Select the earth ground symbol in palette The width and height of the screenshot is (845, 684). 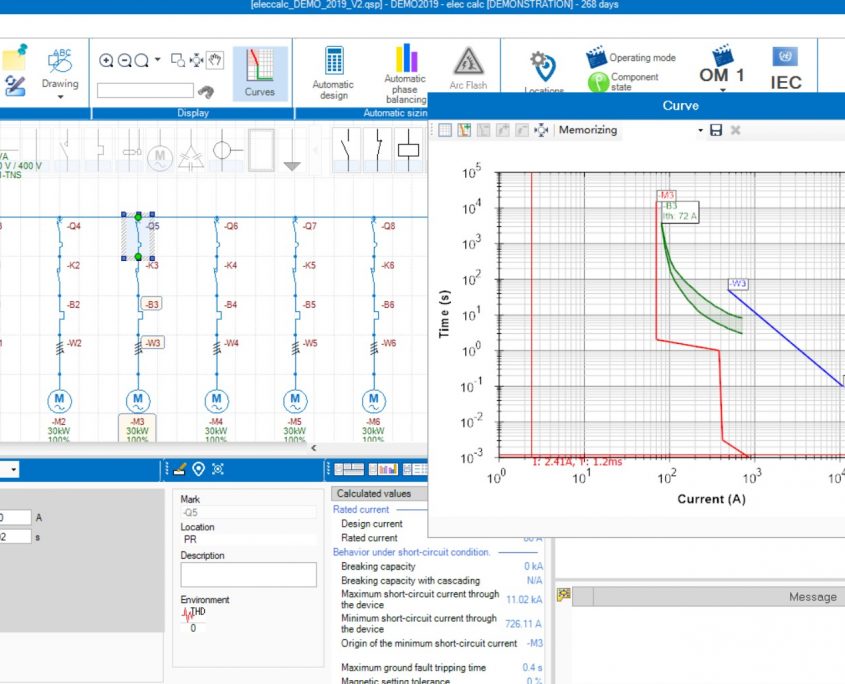pyautogui.click(x=292, y=150)
